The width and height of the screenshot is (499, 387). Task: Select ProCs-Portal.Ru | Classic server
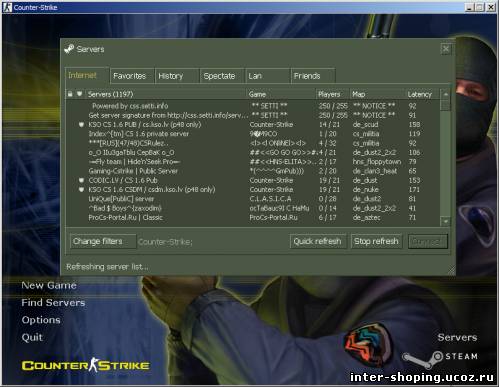253,218
